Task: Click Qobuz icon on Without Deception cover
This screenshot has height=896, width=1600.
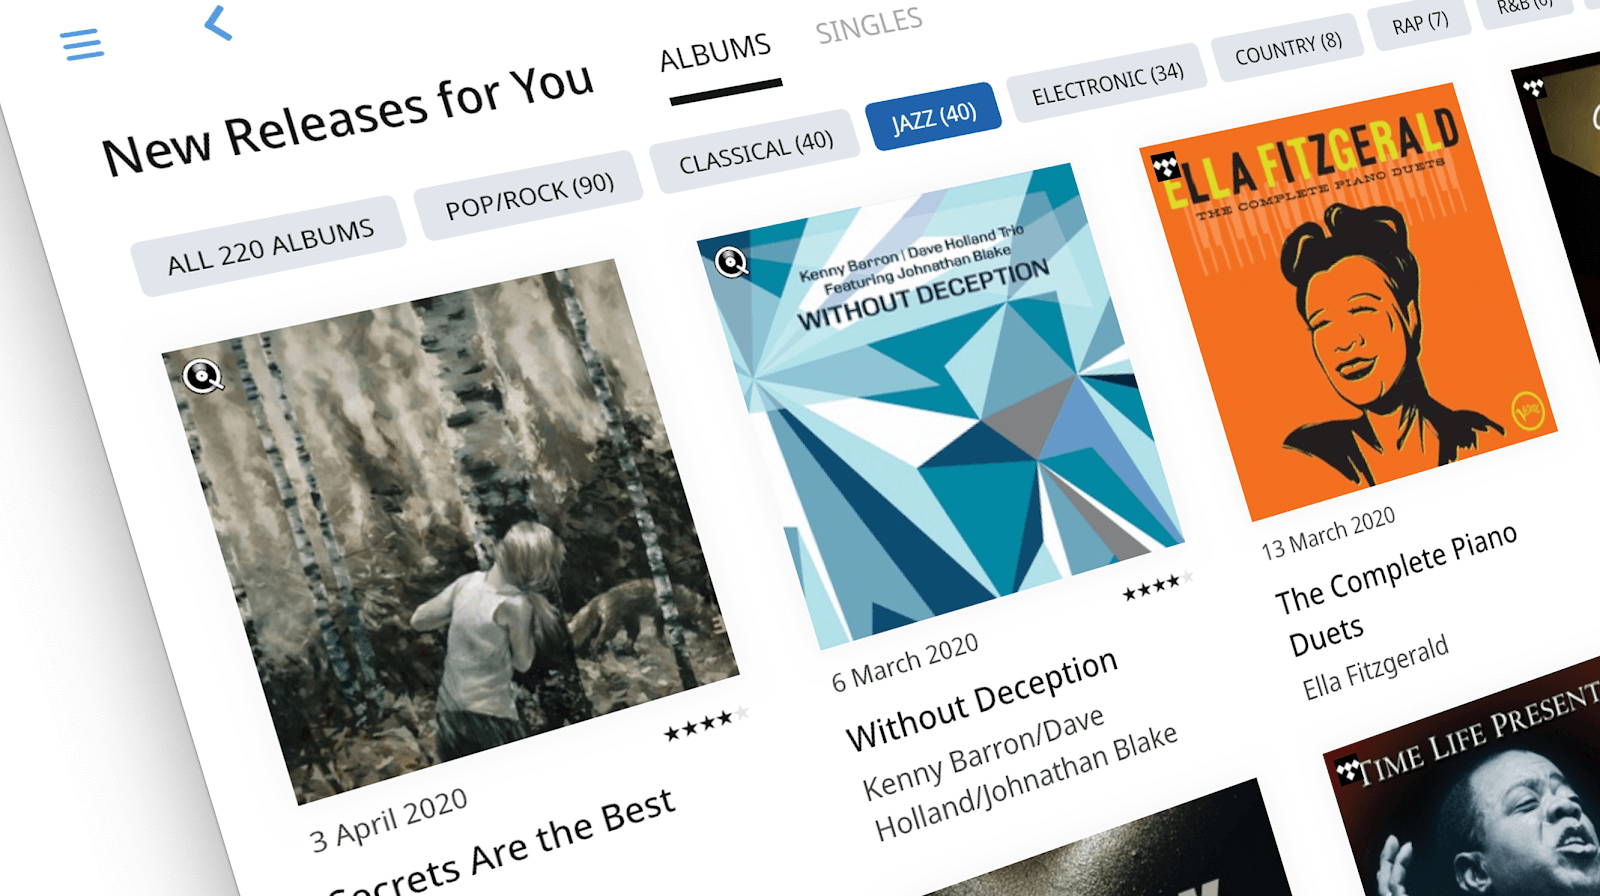Action: point(732,262)
